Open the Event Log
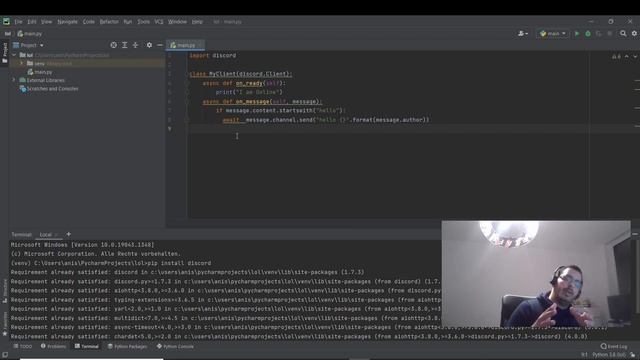Screen dimensions: 640x360 click(x=613, y=346)
